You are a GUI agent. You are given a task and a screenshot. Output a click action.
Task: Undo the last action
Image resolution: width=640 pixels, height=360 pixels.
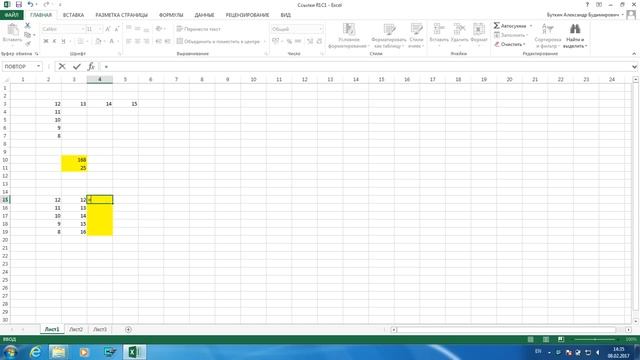click(x=30, y=4)
